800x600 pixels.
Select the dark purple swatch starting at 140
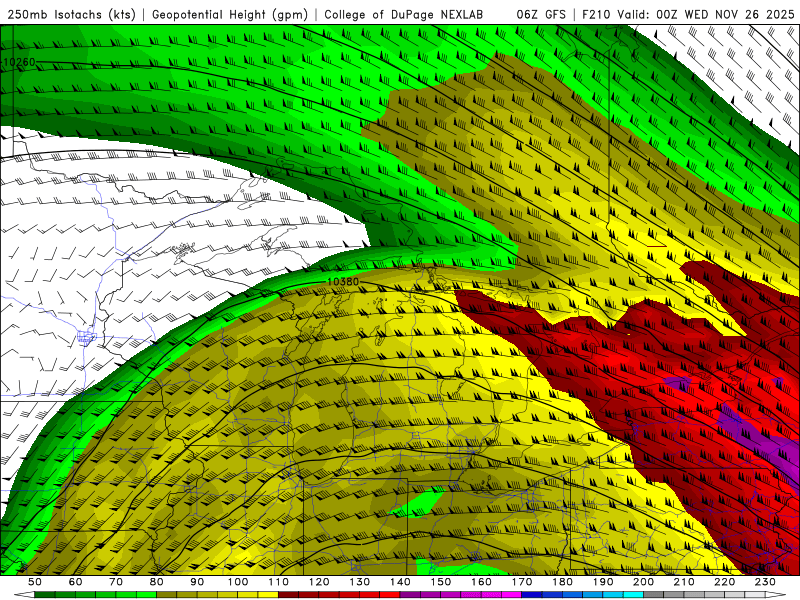pyautogui.click(x=410, y=594)
